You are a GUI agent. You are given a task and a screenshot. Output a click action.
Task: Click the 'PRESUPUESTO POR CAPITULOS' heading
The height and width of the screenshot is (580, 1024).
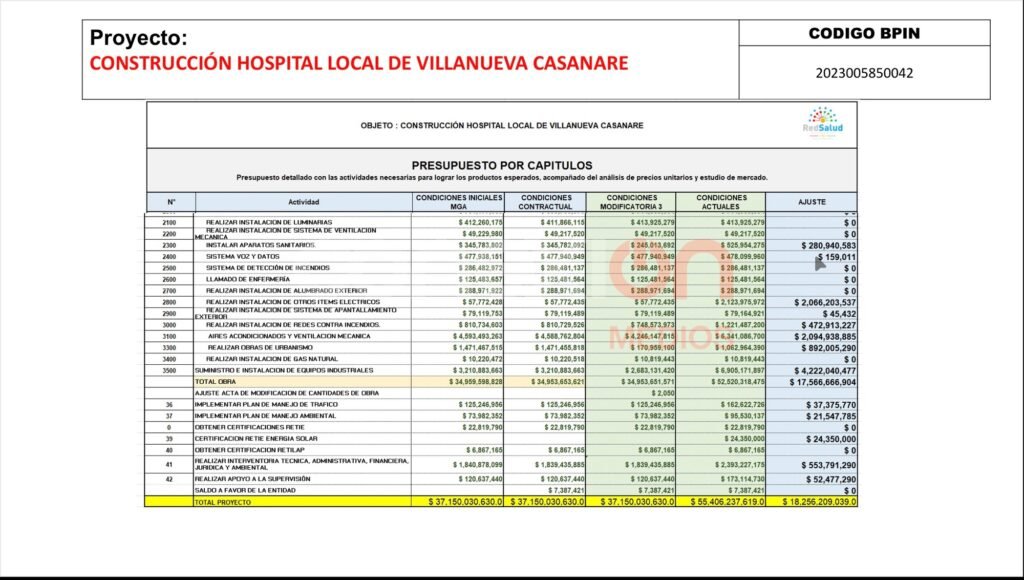[501, 165]
